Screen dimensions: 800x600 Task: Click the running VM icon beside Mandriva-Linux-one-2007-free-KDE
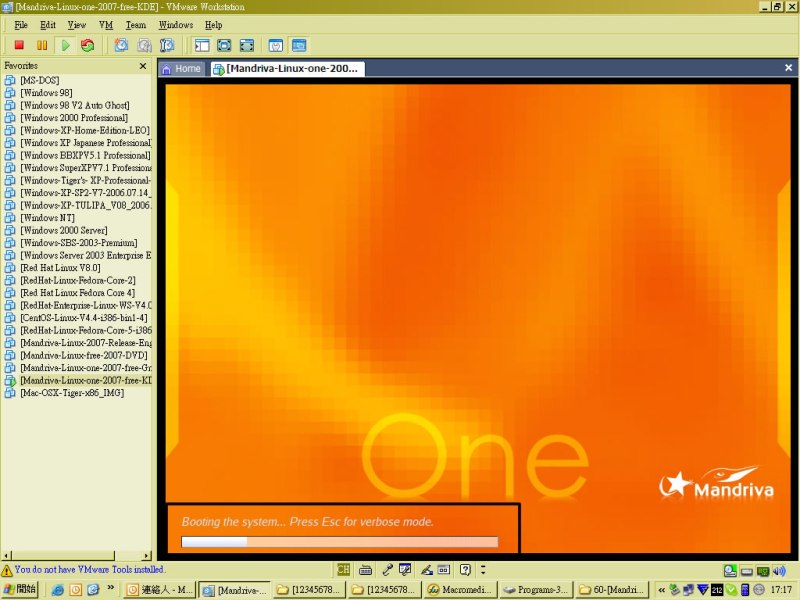pos(10,380)
